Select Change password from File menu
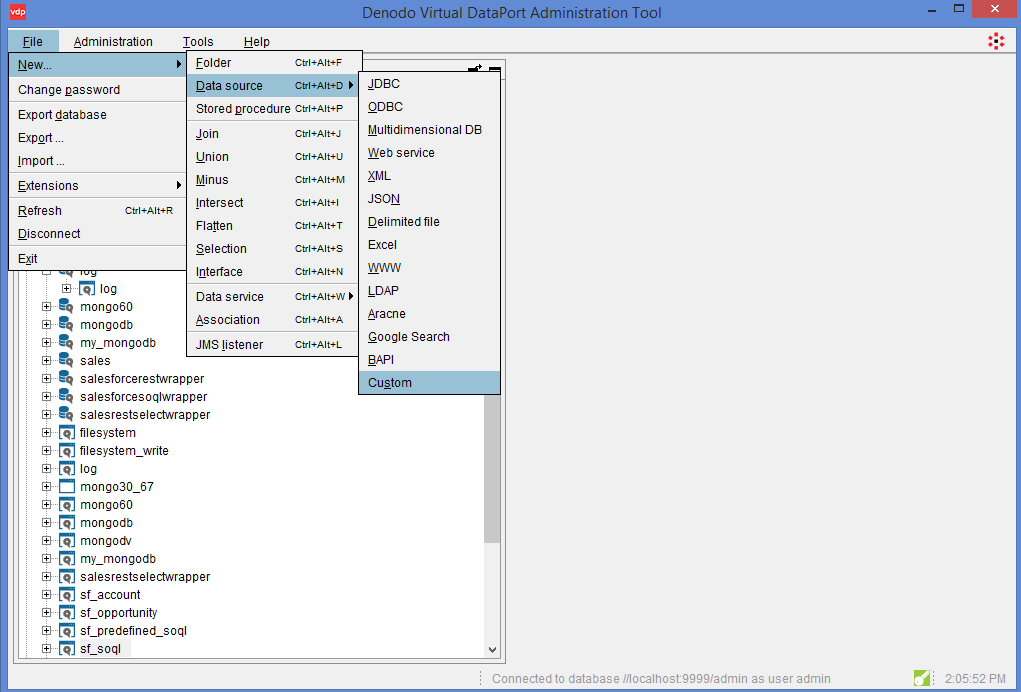The height and width of the screenshot is (692, 1021). click(98, 90)
